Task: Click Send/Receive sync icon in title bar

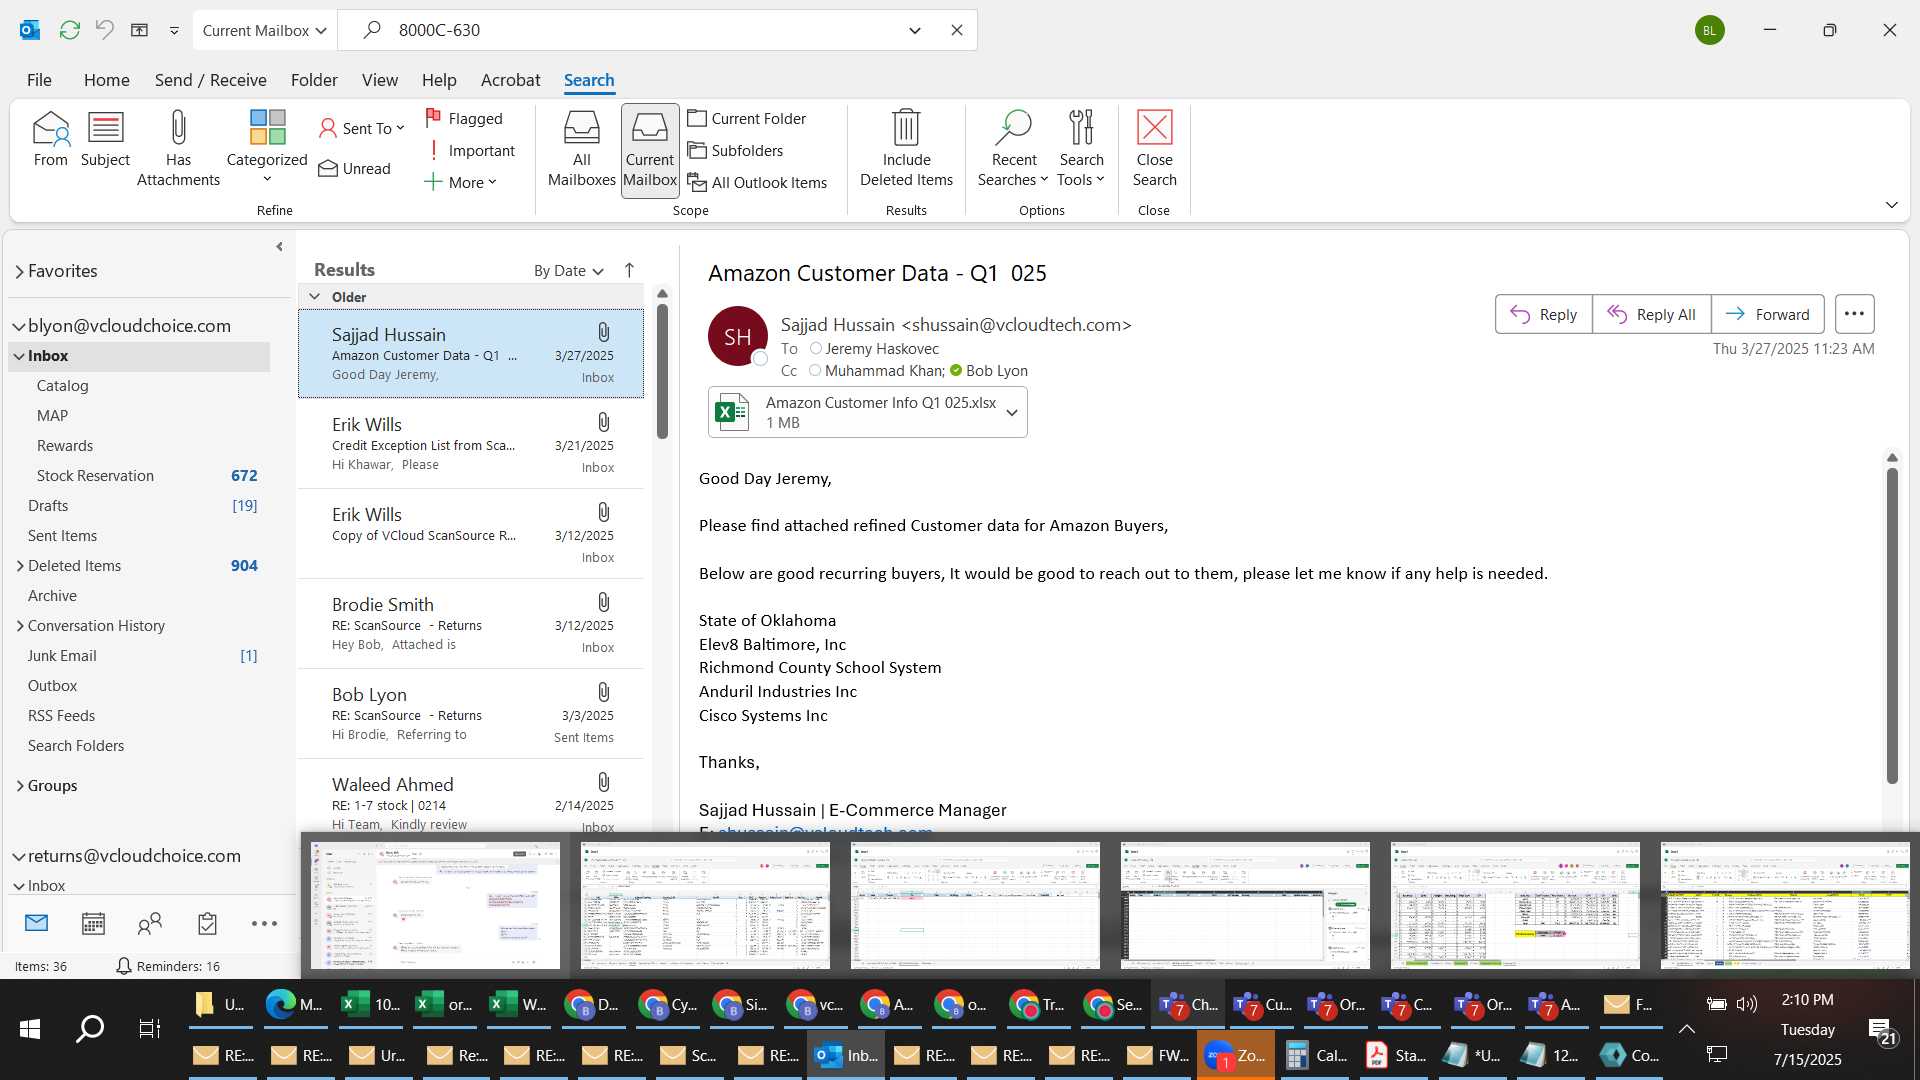Action: point(69,30)
